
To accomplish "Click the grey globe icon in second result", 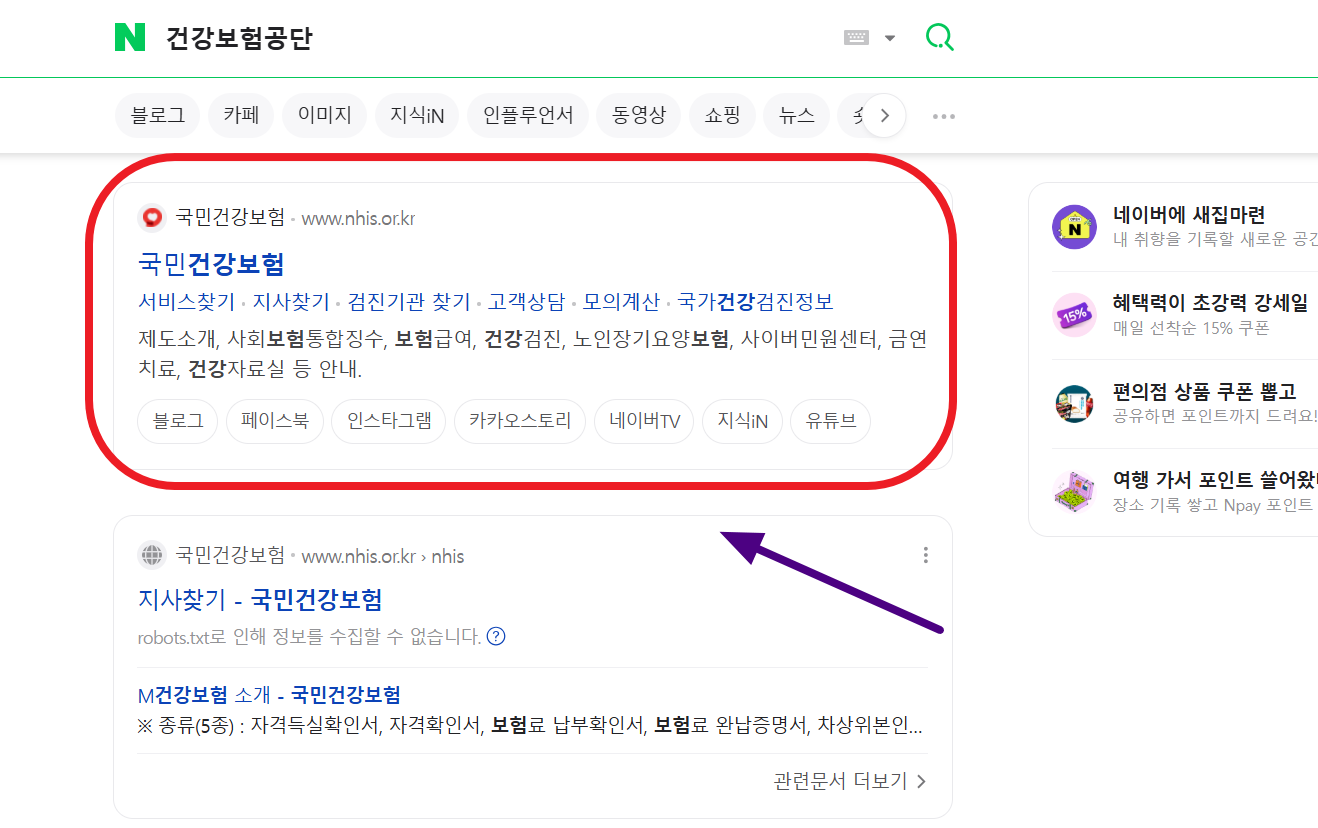I will (152, 555).
